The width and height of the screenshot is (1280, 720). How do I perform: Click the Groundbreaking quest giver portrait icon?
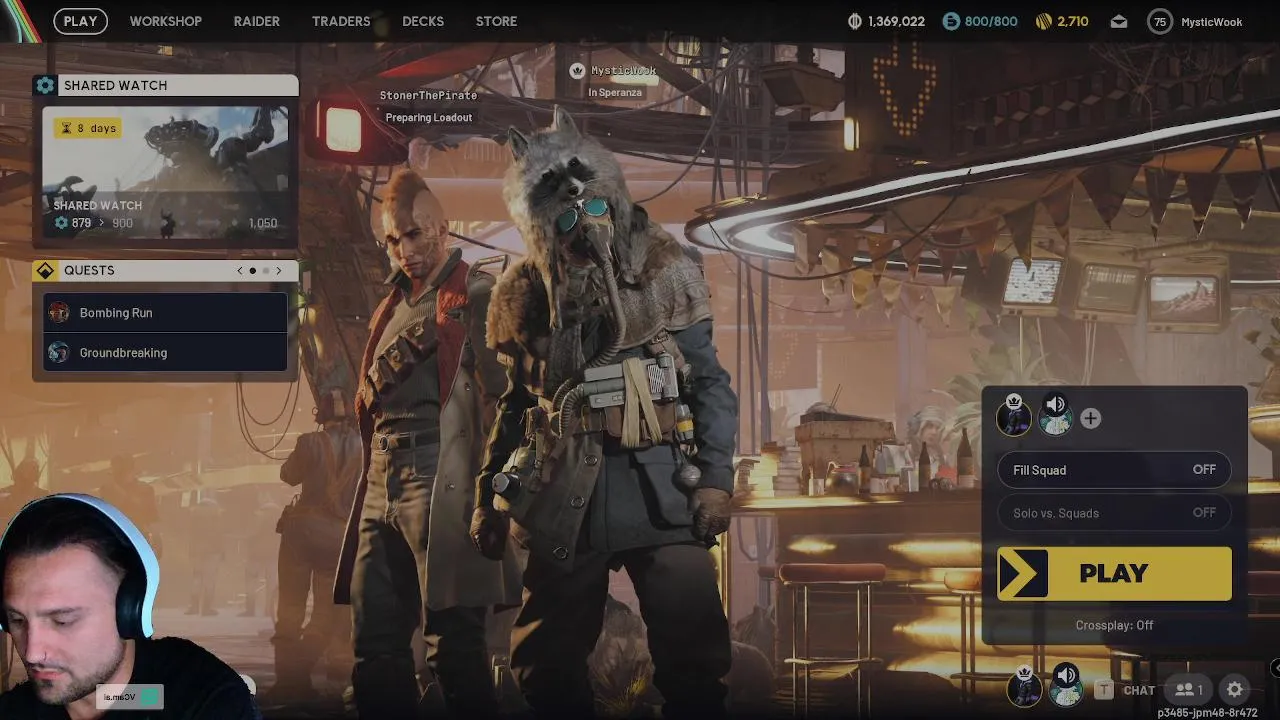(59, 353)
